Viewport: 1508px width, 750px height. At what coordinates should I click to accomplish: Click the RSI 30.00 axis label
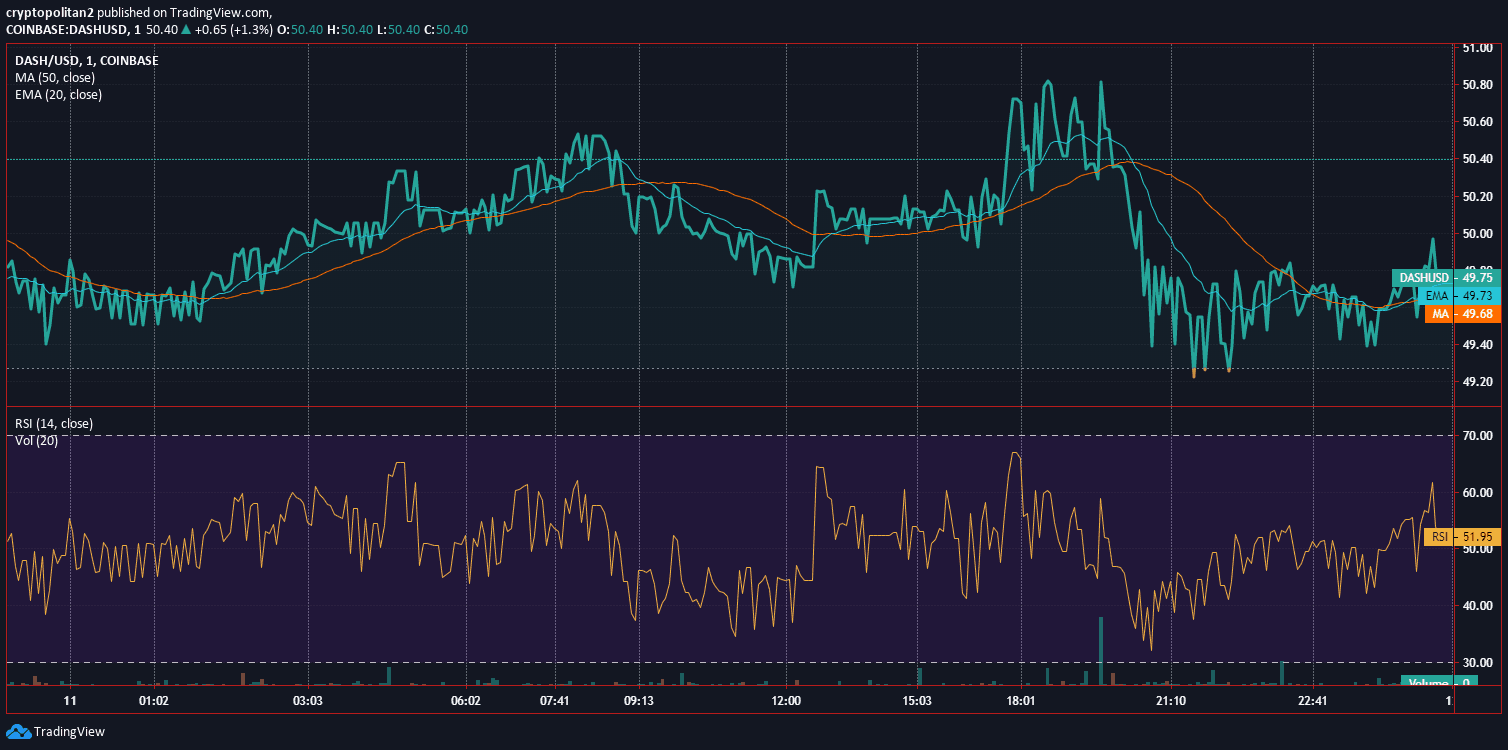[1478, 663]
